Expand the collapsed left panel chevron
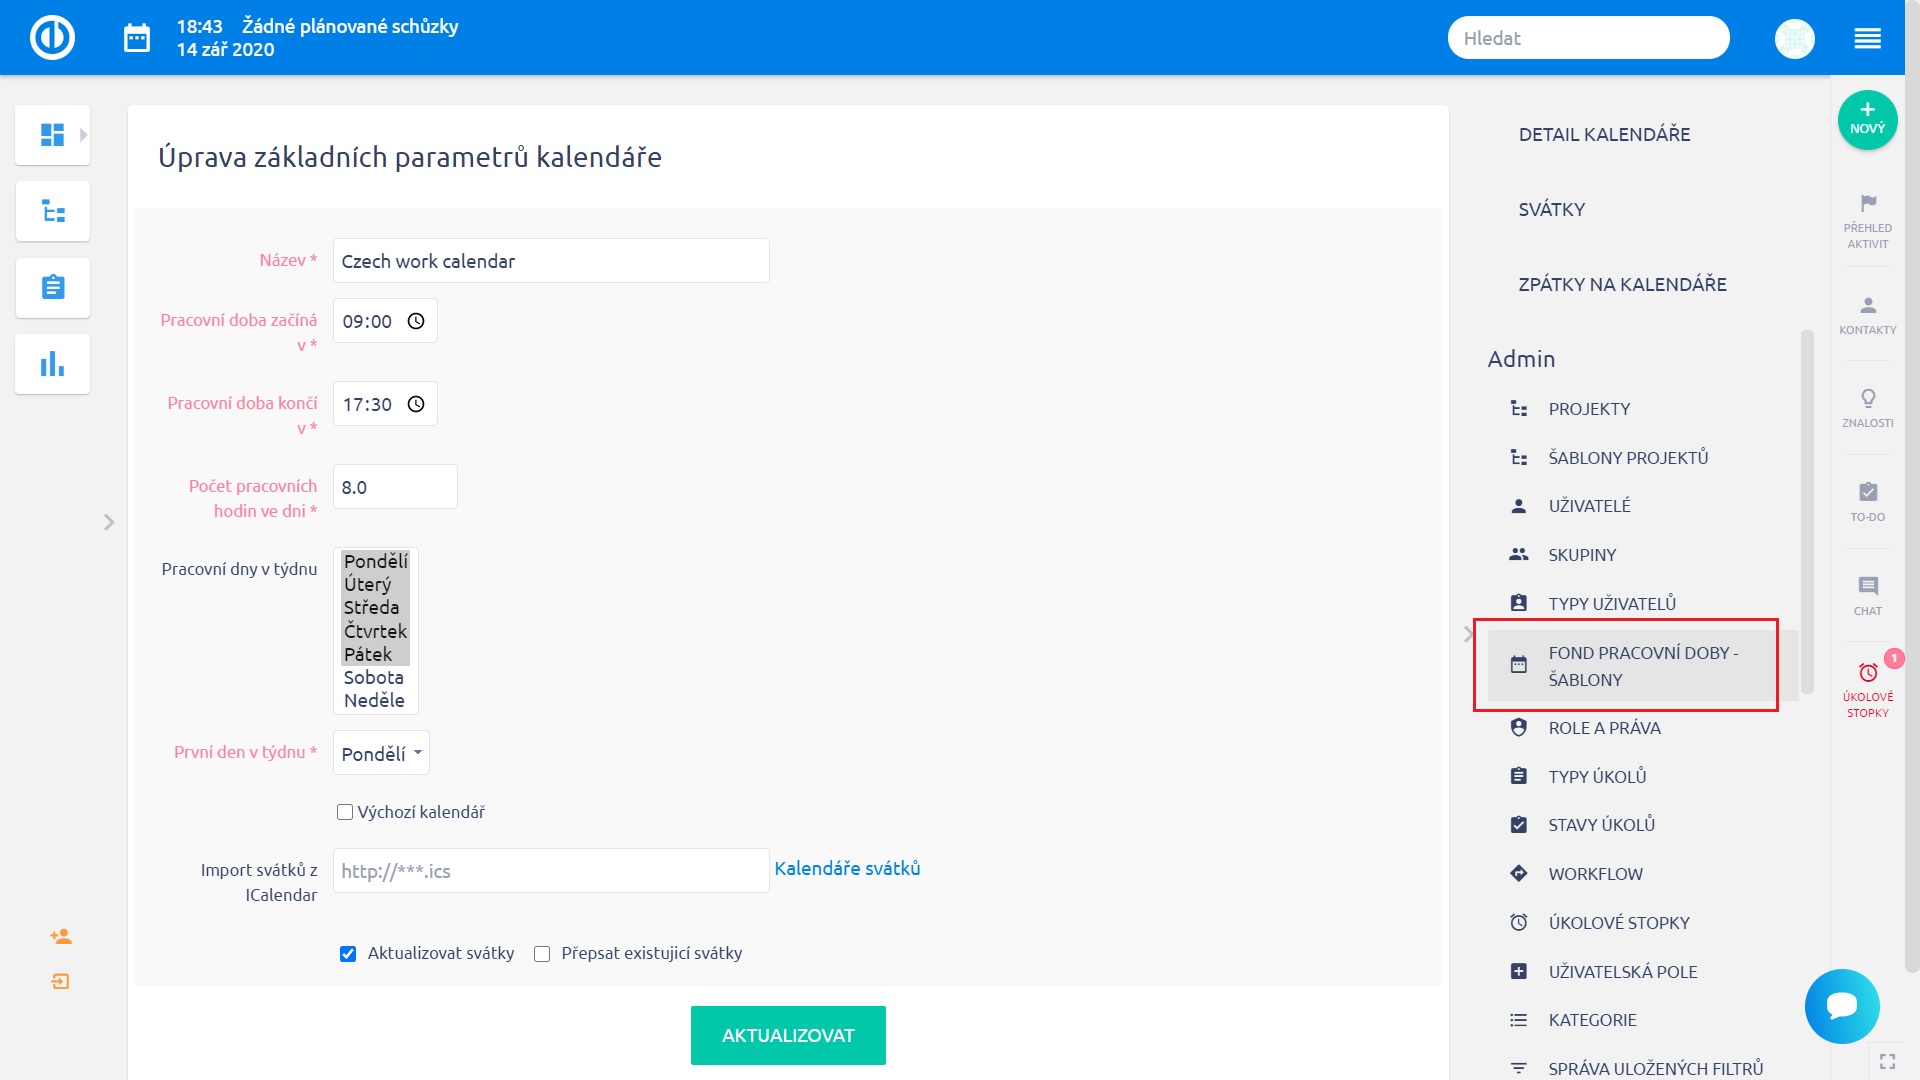 tap(109, 522)
